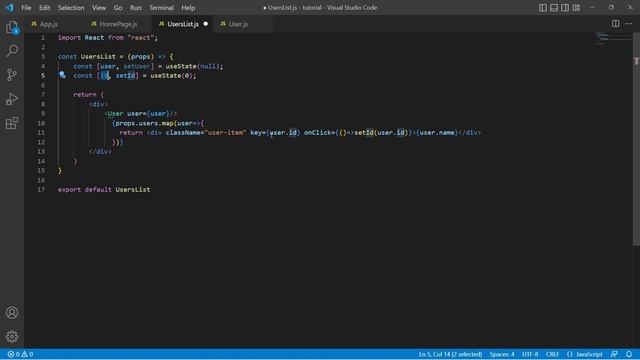The image size is (640, 360).
Task: Open the View menu
Action: coord(99,7)
